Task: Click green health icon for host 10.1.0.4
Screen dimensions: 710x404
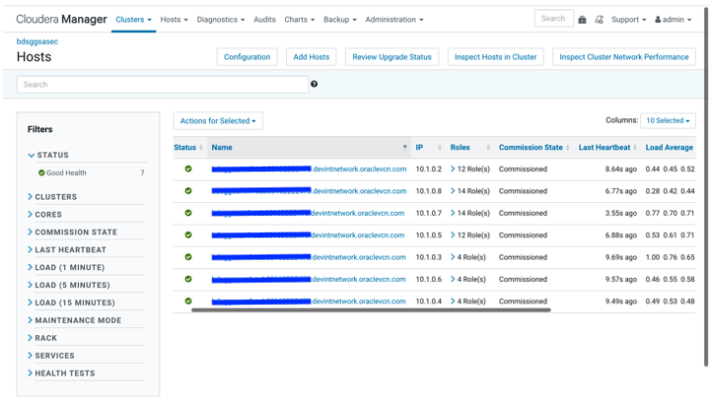Action: coord(188,301)
